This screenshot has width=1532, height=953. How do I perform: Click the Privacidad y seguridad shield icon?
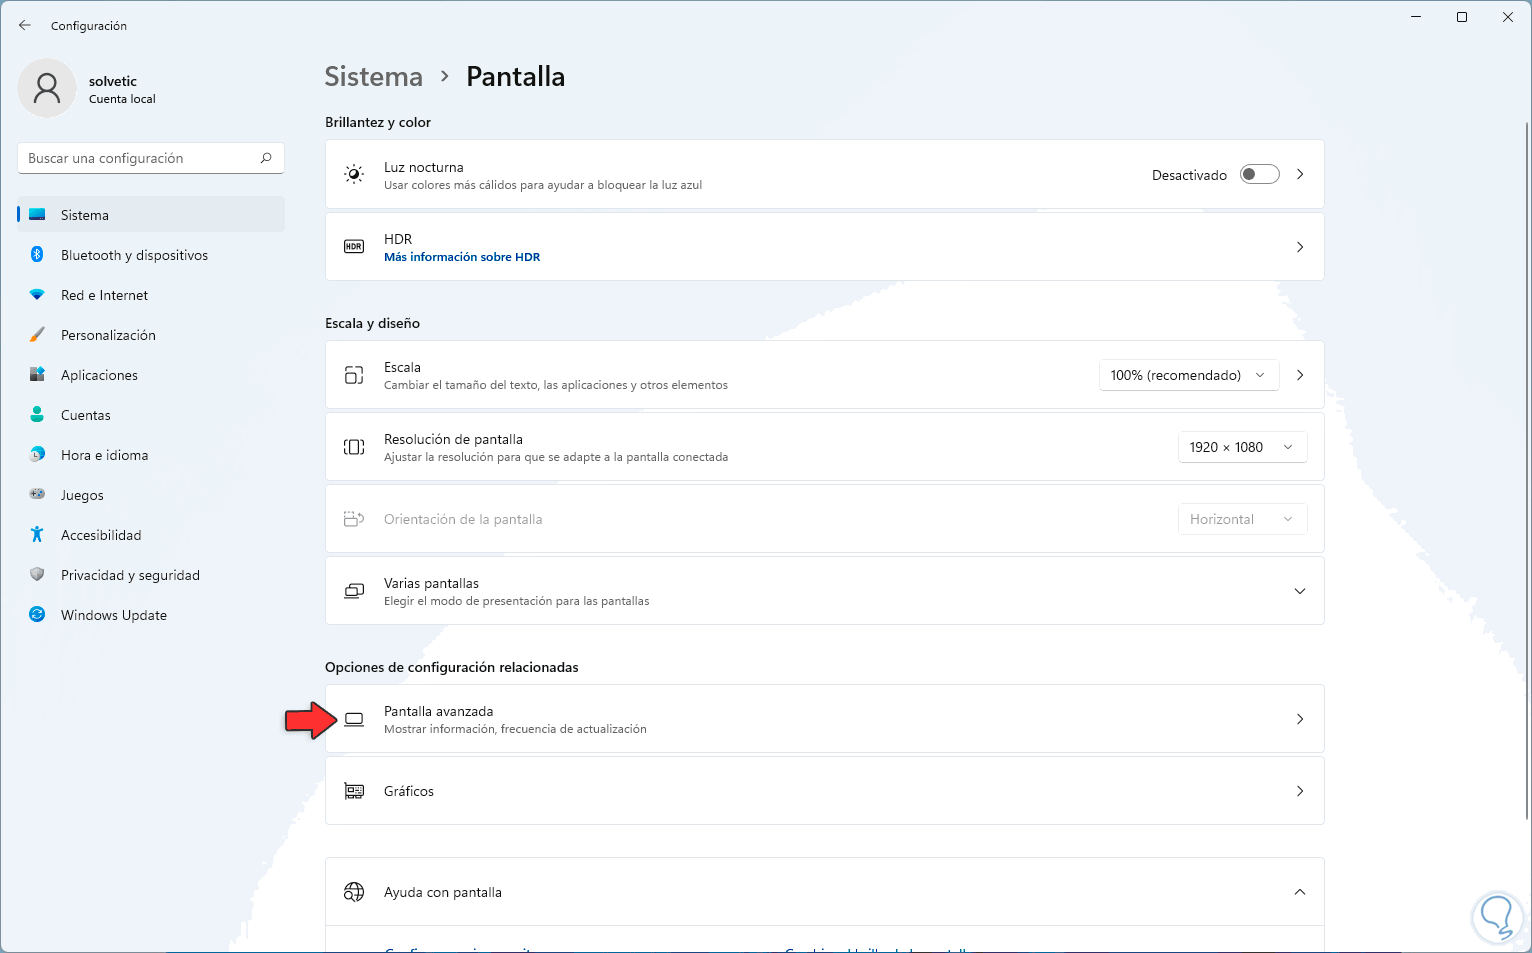[x=37, y=575]
